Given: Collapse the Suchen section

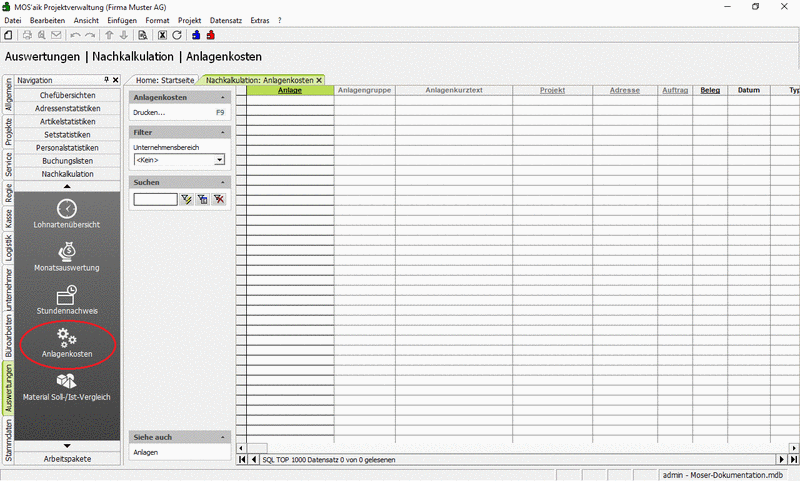Looking at the screenshot, I should (x=222, y=182).
